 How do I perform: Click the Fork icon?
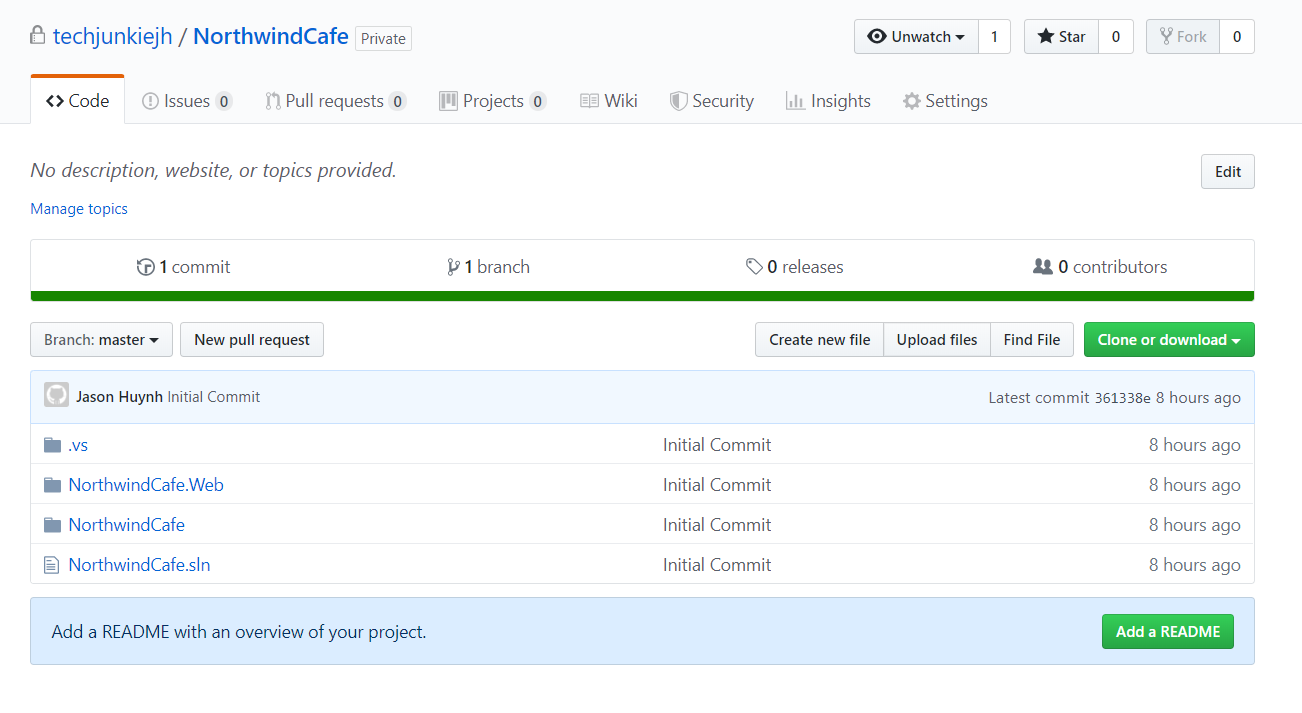click(1166, 36)
